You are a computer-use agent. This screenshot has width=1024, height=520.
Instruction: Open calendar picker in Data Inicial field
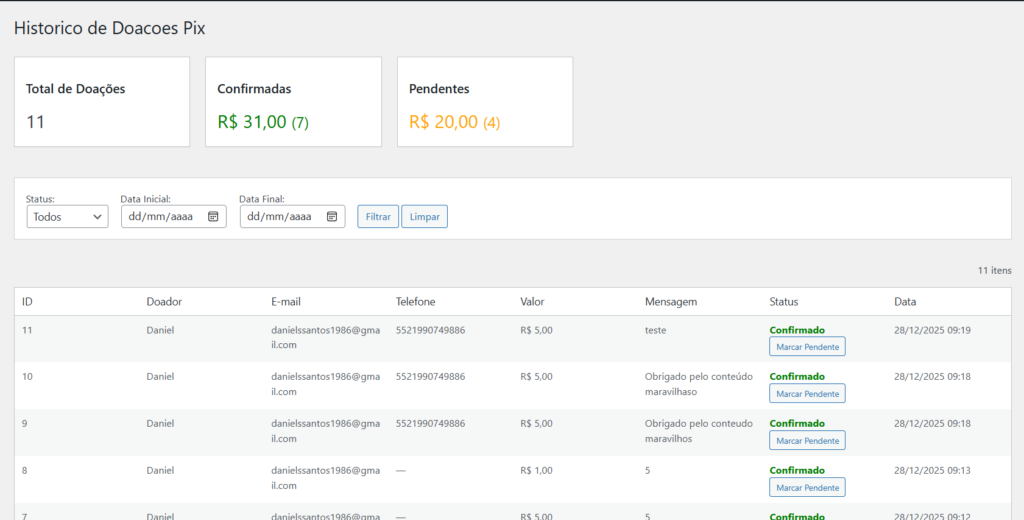213,216
